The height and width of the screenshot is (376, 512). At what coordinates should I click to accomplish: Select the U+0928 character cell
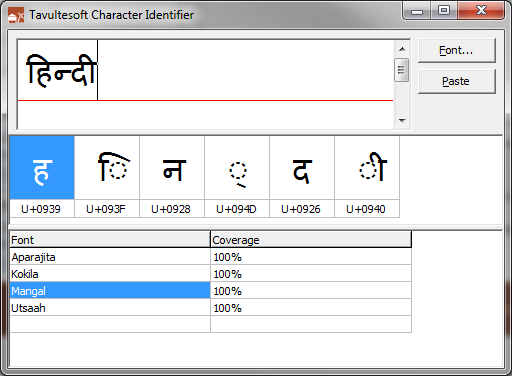[x=172, y=177]
